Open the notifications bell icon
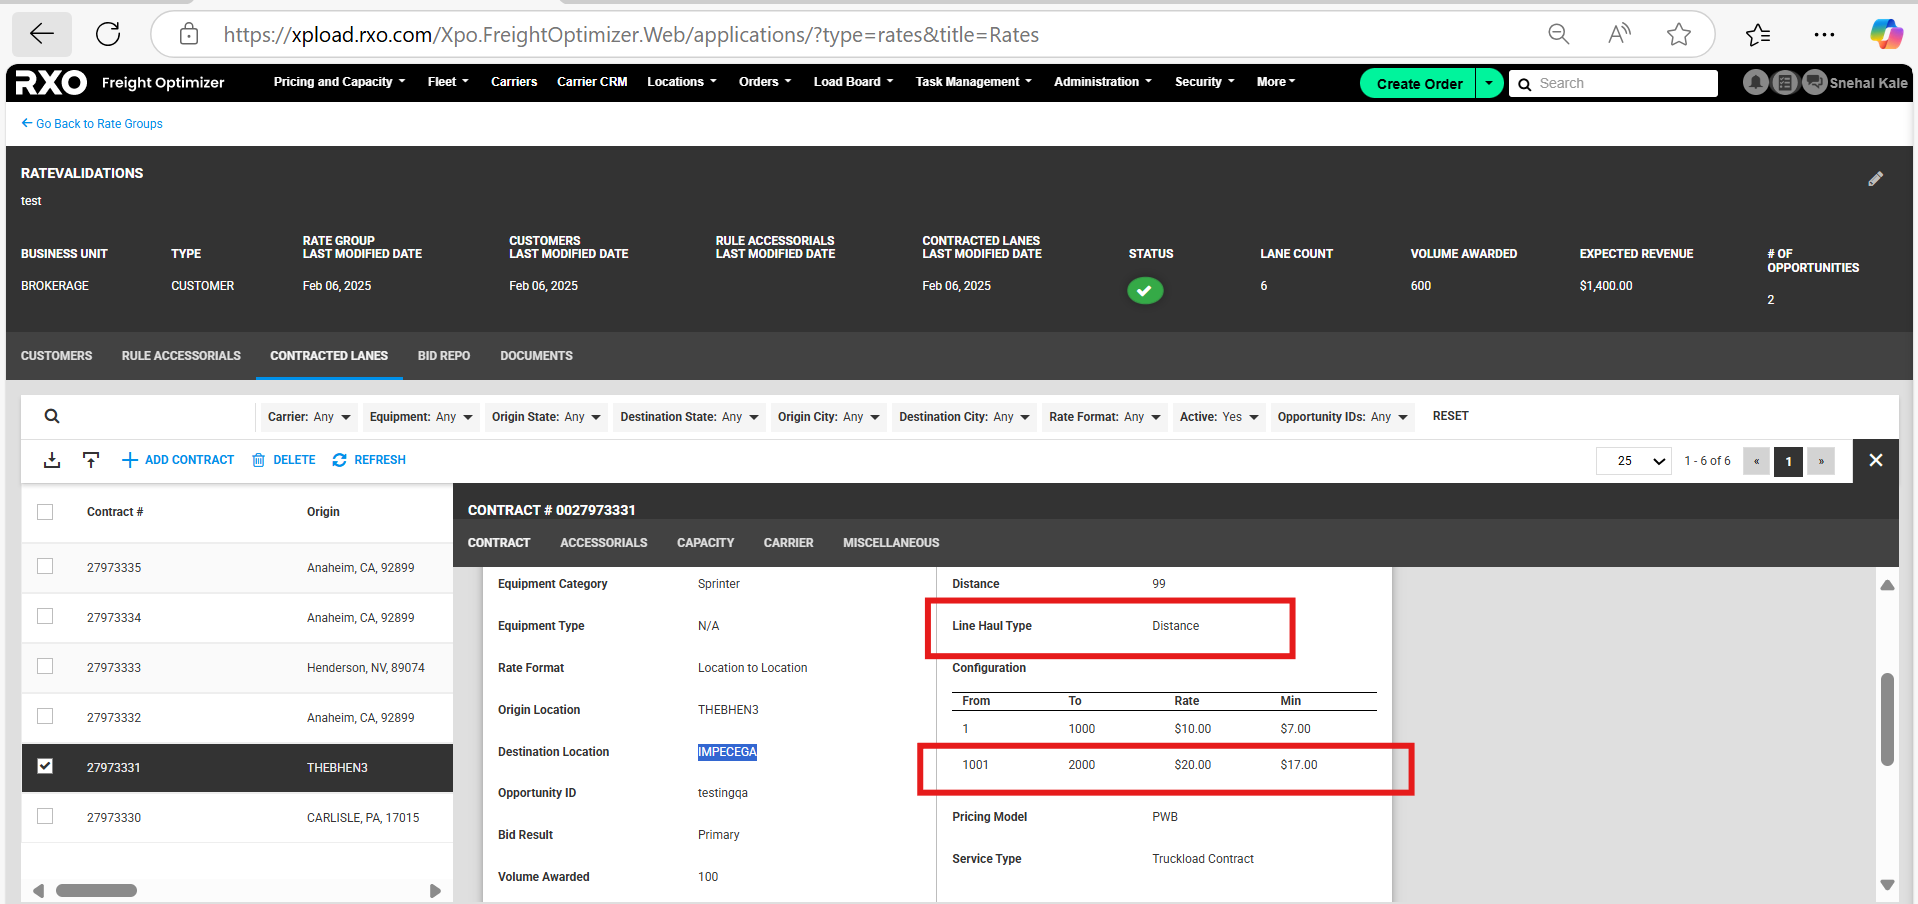This screenshot has height=904, width=1918. [x=1755, y=82]
